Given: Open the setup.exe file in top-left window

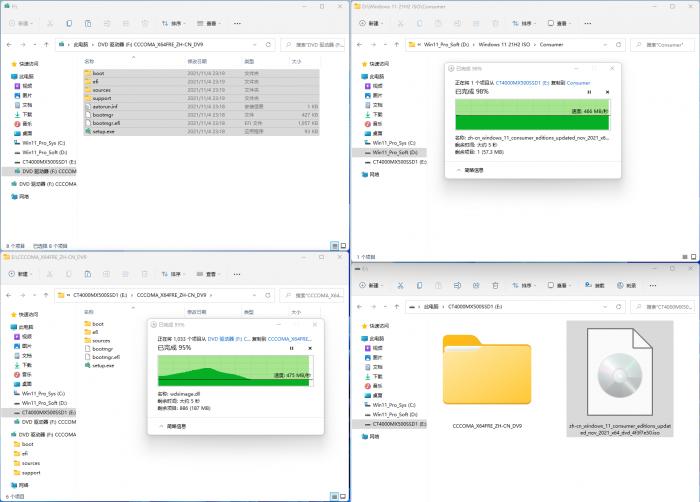Looking at the screenshot, I should click(x=105, y=130).
